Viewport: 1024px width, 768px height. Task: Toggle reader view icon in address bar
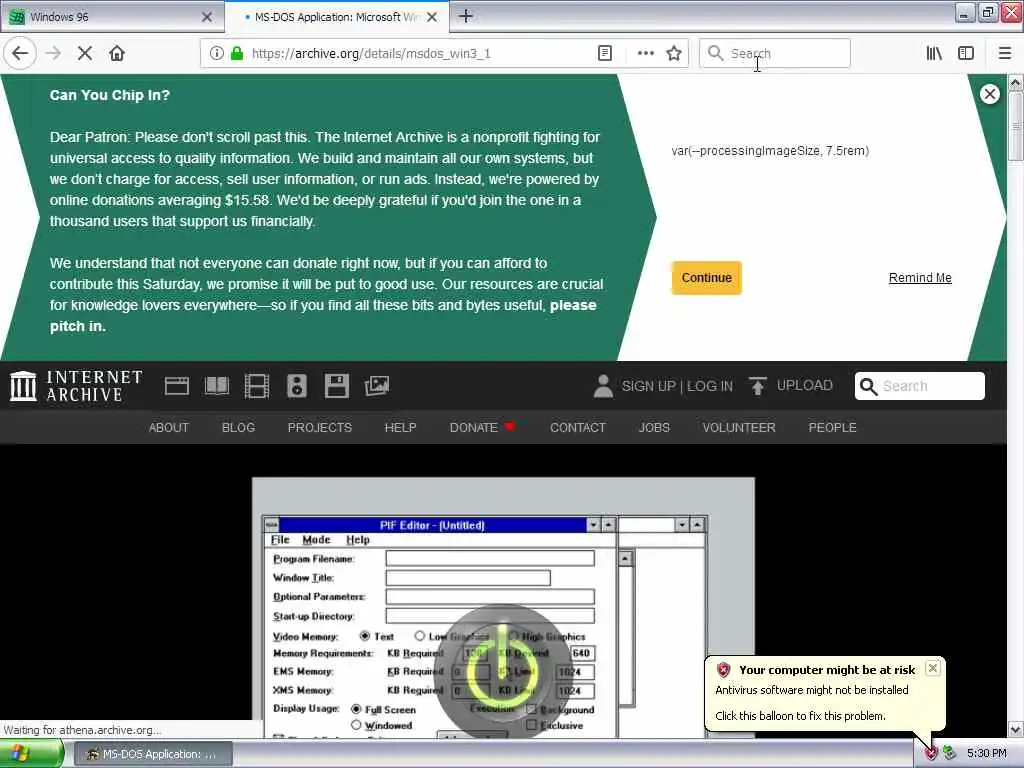click(605, 54)
